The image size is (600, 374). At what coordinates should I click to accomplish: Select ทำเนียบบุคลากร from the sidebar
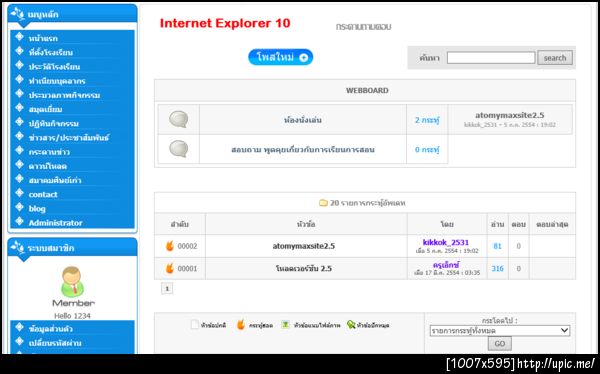[57, 81]
